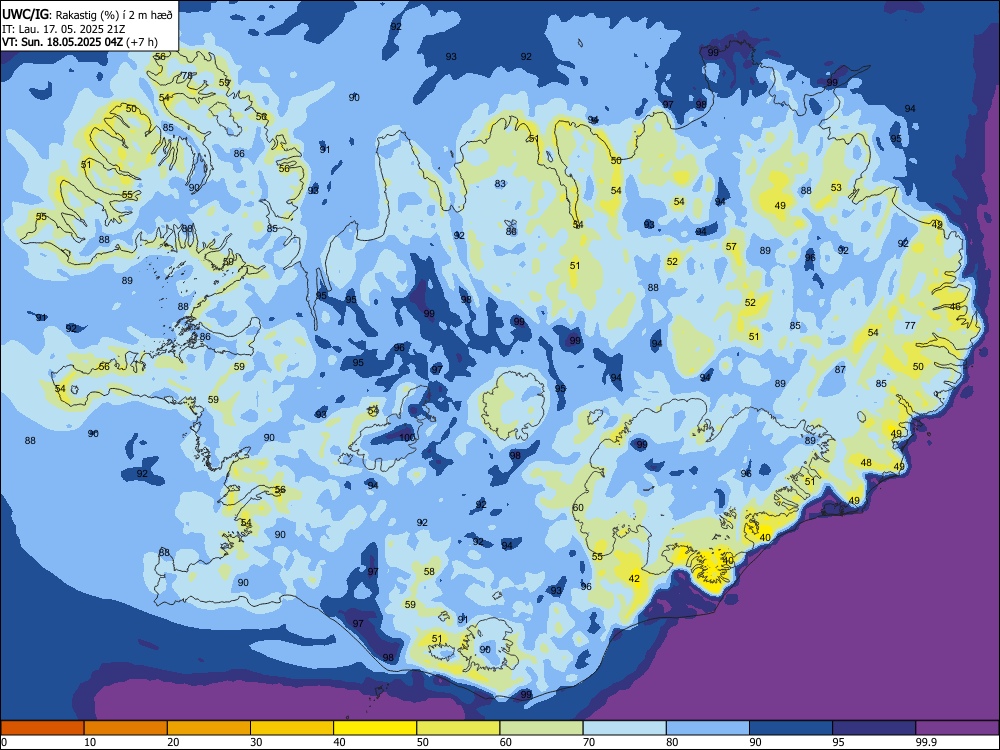Click the 80–90 light blue legend swatch
The width and height of the screenshot is (1000, 750).
(x=708, y=728)
